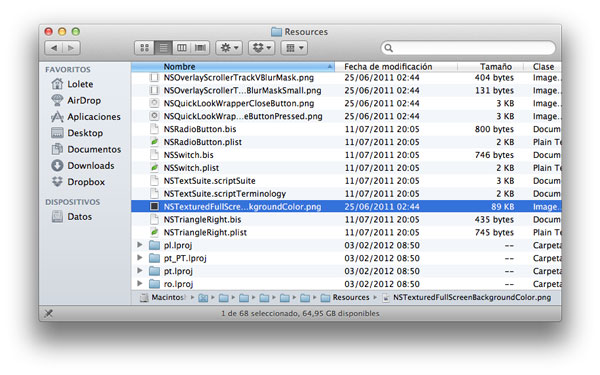Select NSTriangleRight.plist file
The image size is (600, 375).
point(205,233)
